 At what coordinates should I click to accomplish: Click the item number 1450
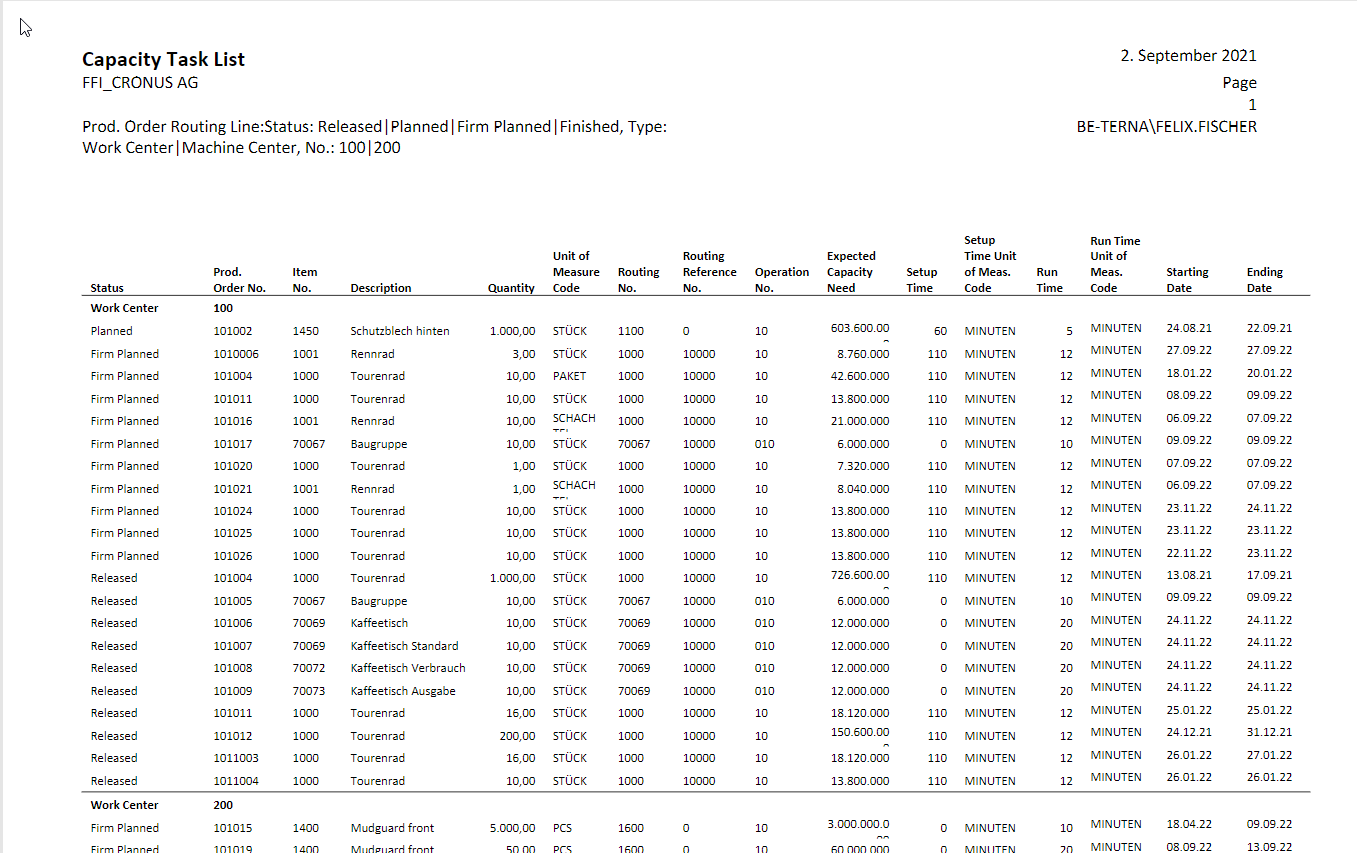[x=305, y=331]
